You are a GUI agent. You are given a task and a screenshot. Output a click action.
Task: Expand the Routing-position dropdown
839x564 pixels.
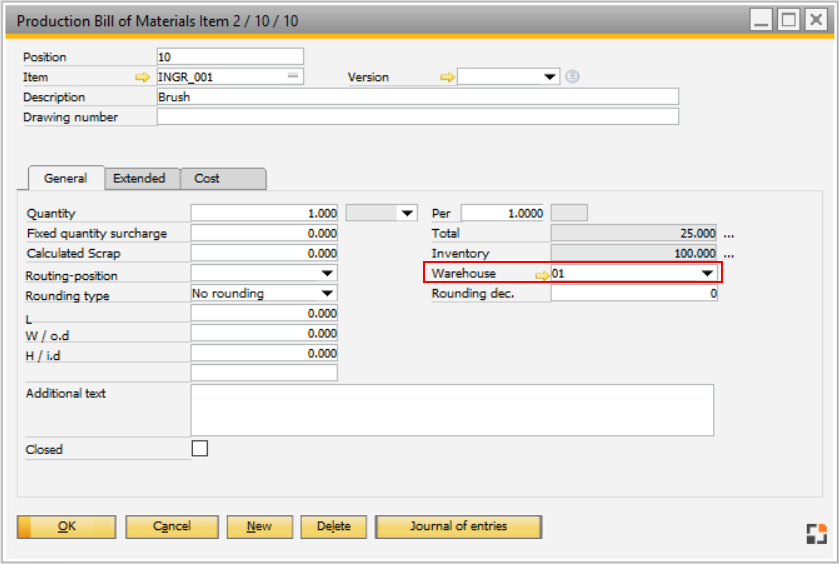(x=327, y=273)
